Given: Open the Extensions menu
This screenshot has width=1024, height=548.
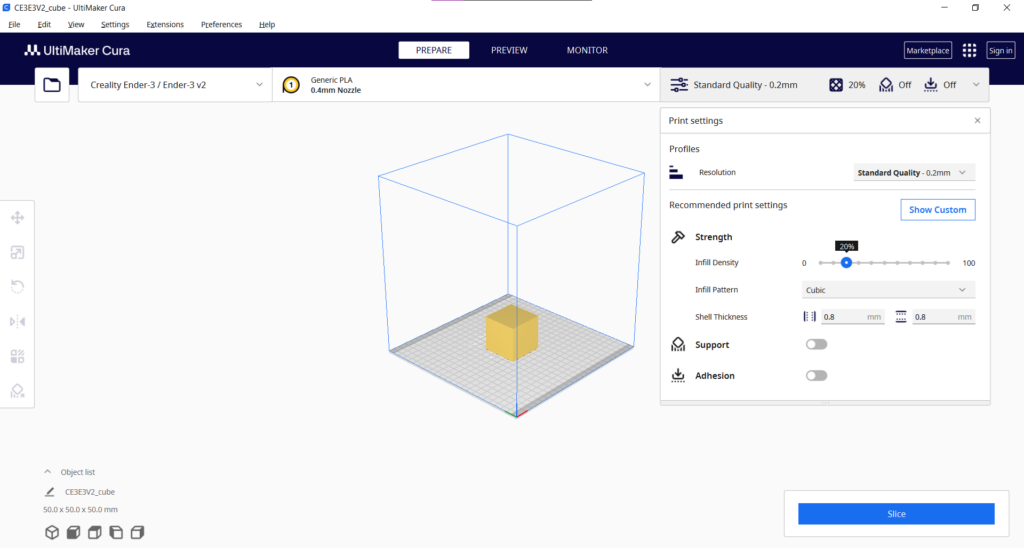Looking at the screenshot, I should (165, 24).
